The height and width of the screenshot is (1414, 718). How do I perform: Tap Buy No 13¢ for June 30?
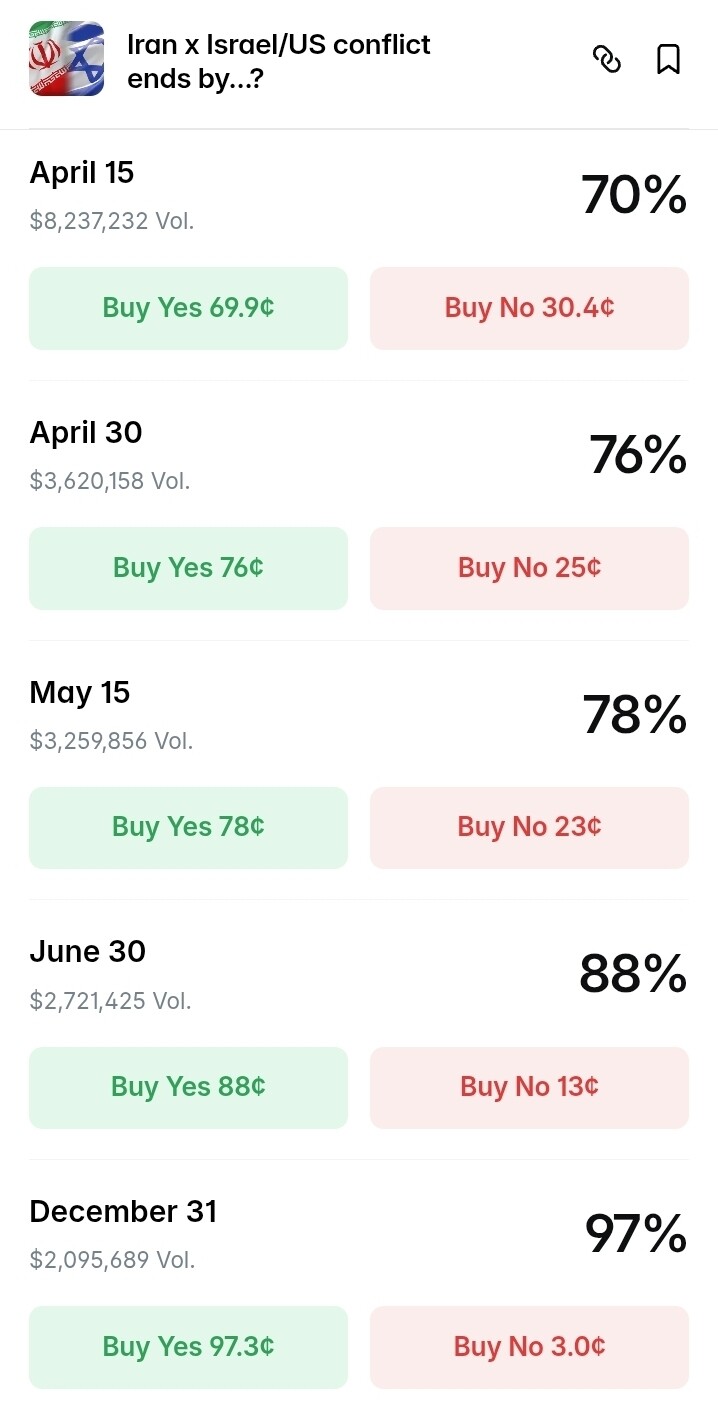pyautogui.click(x=529, y=1087)
